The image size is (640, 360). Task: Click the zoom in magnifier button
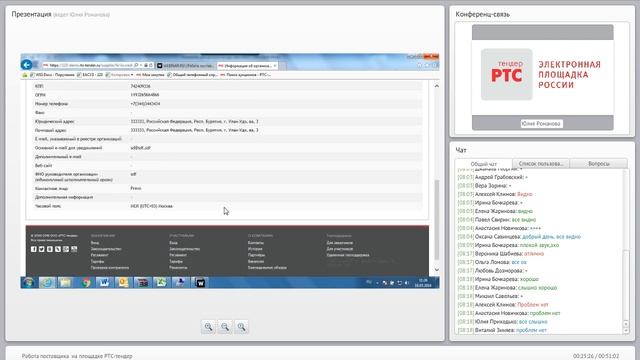click(208, 327)
